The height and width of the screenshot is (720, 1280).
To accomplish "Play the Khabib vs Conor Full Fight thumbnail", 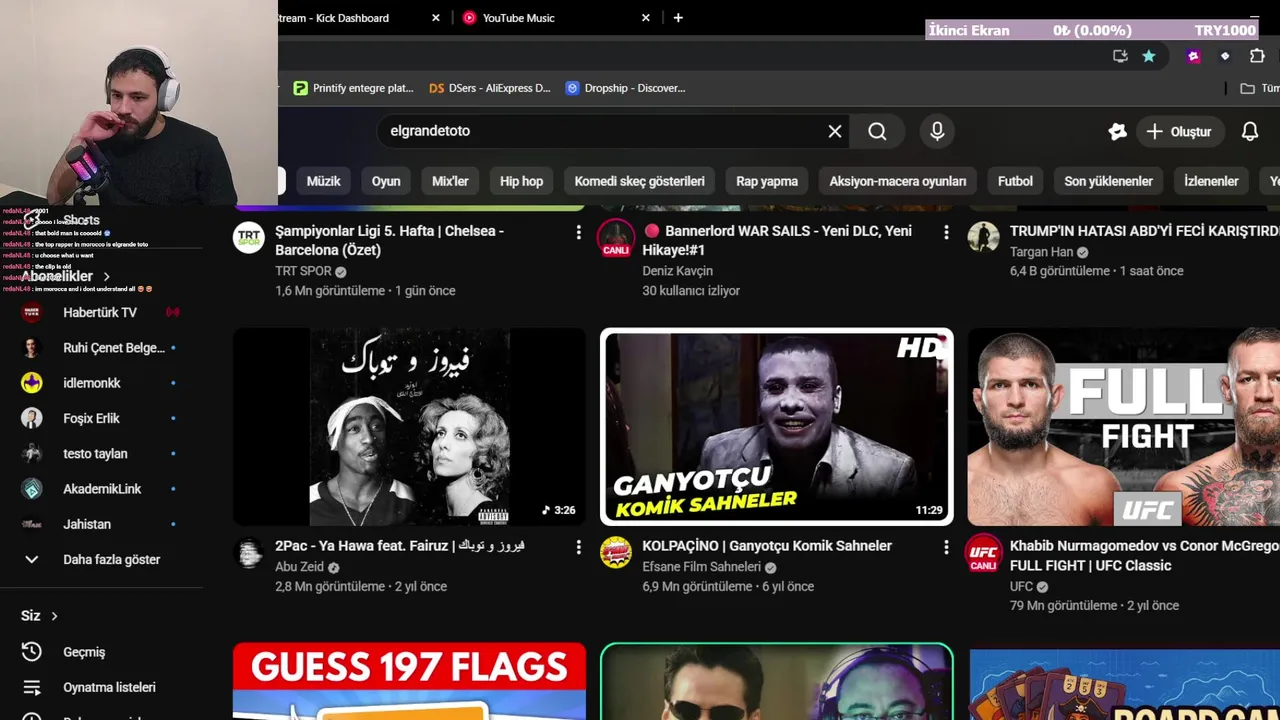I will [1124, 427].
